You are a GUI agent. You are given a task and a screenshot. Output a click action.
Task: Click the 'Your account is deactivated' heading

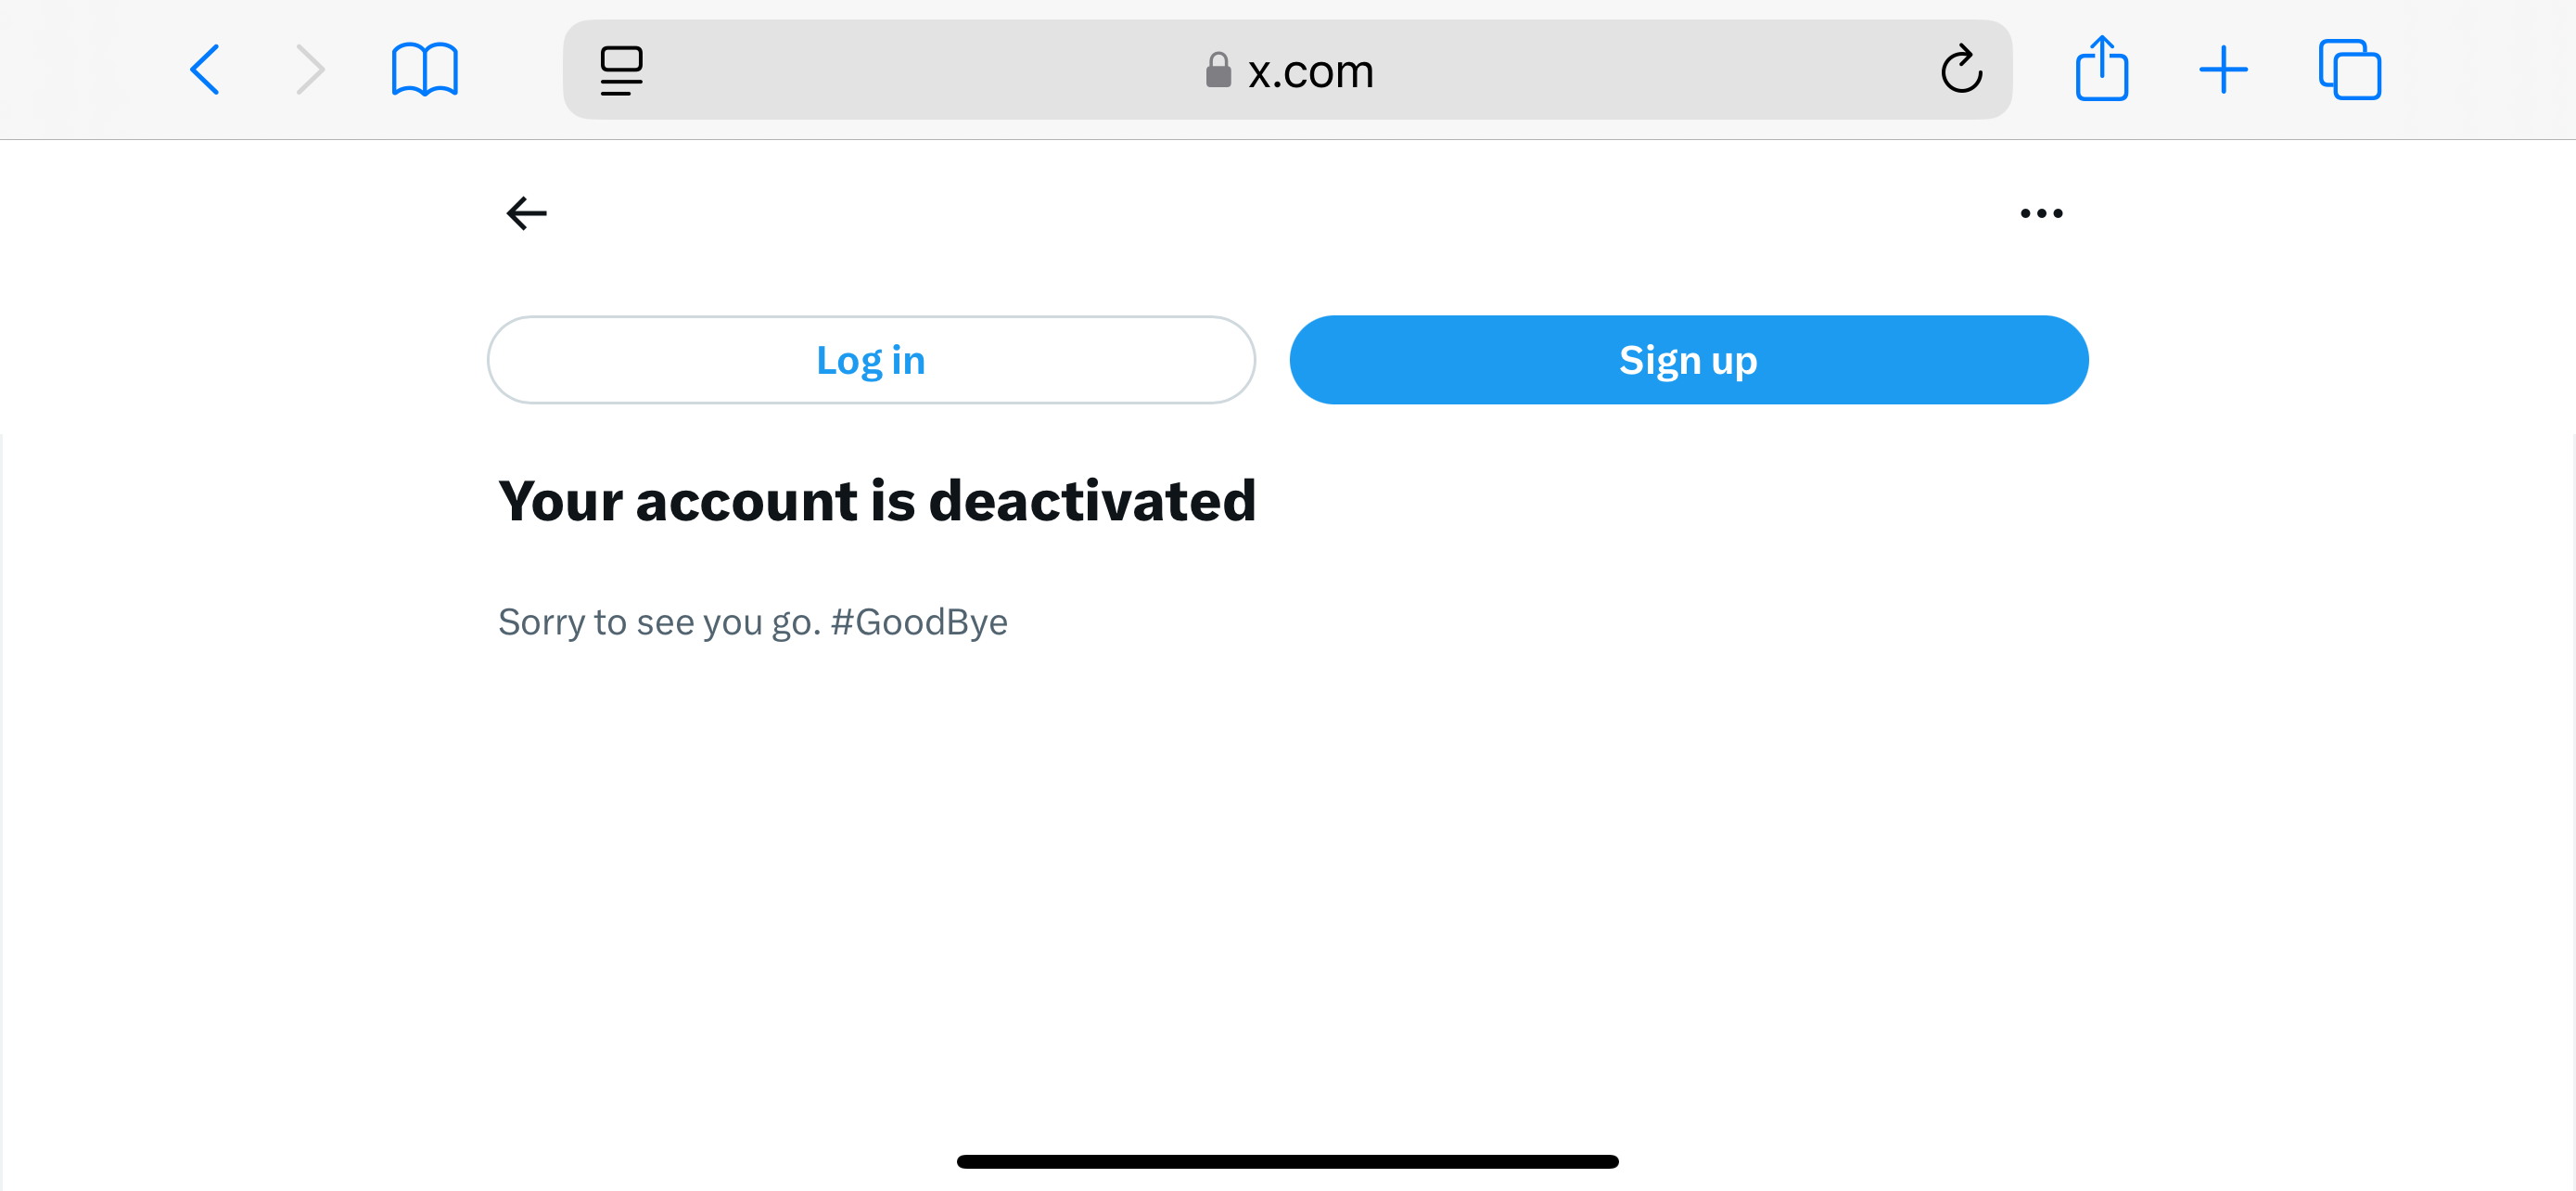(x=877, y=501)
